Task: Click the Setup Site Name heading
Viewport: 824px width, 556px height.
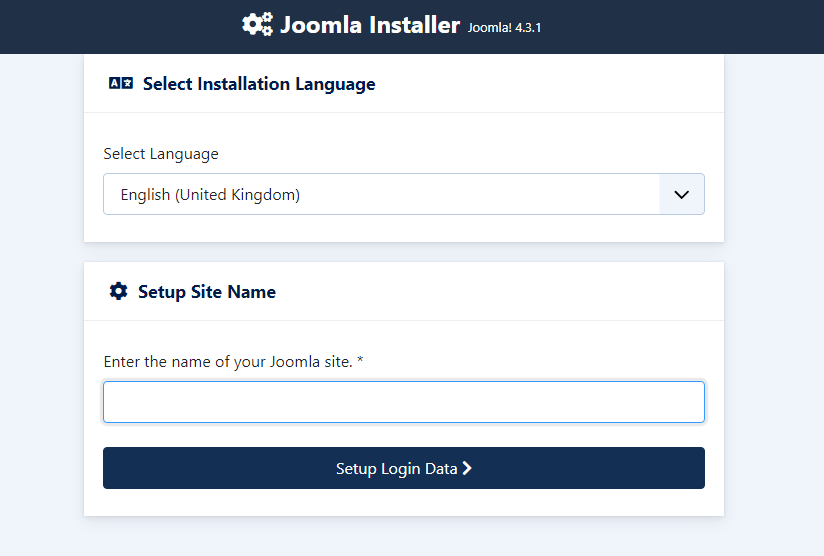Action: pyautogui.click(x=207, y=292)
